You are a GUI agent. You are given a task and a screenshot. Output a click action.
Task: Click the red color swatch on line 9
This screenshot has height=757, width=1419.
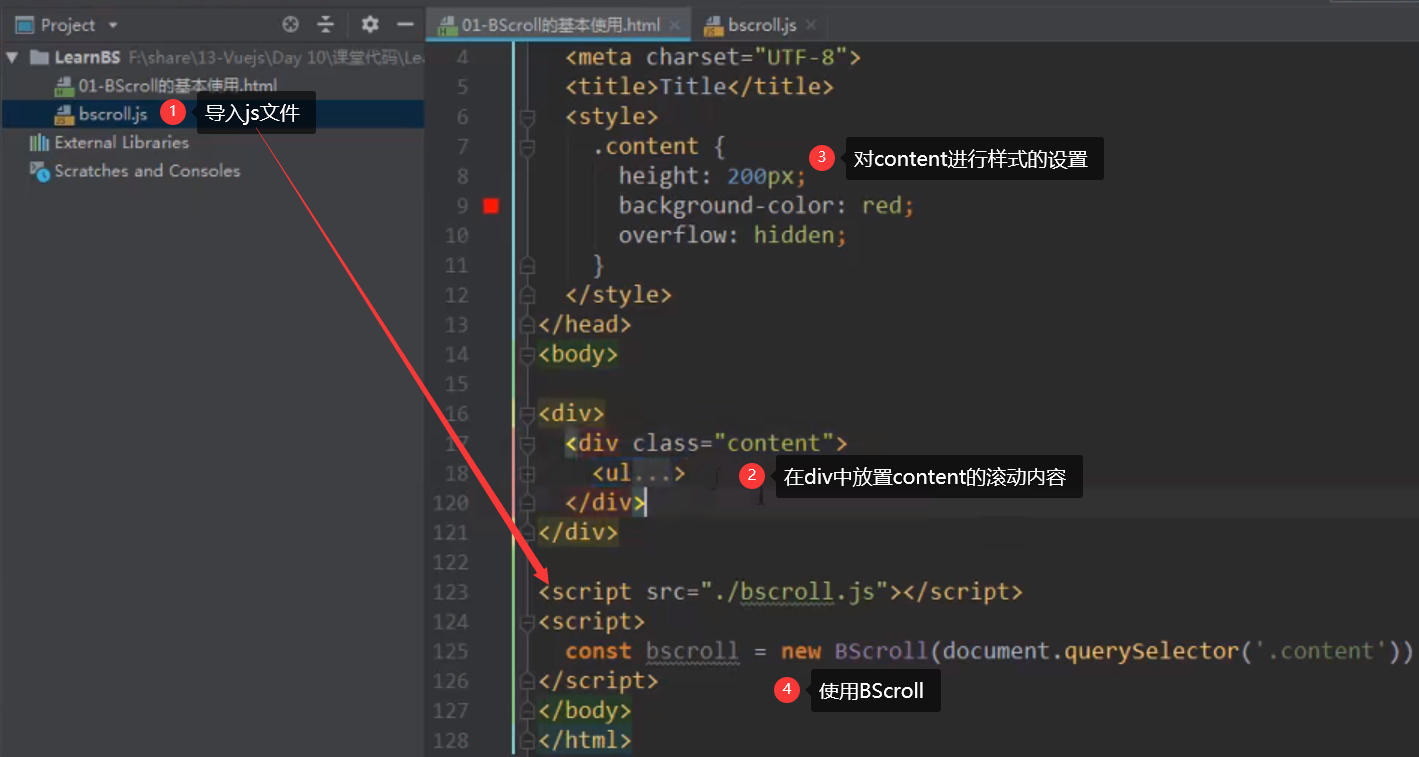491,206
